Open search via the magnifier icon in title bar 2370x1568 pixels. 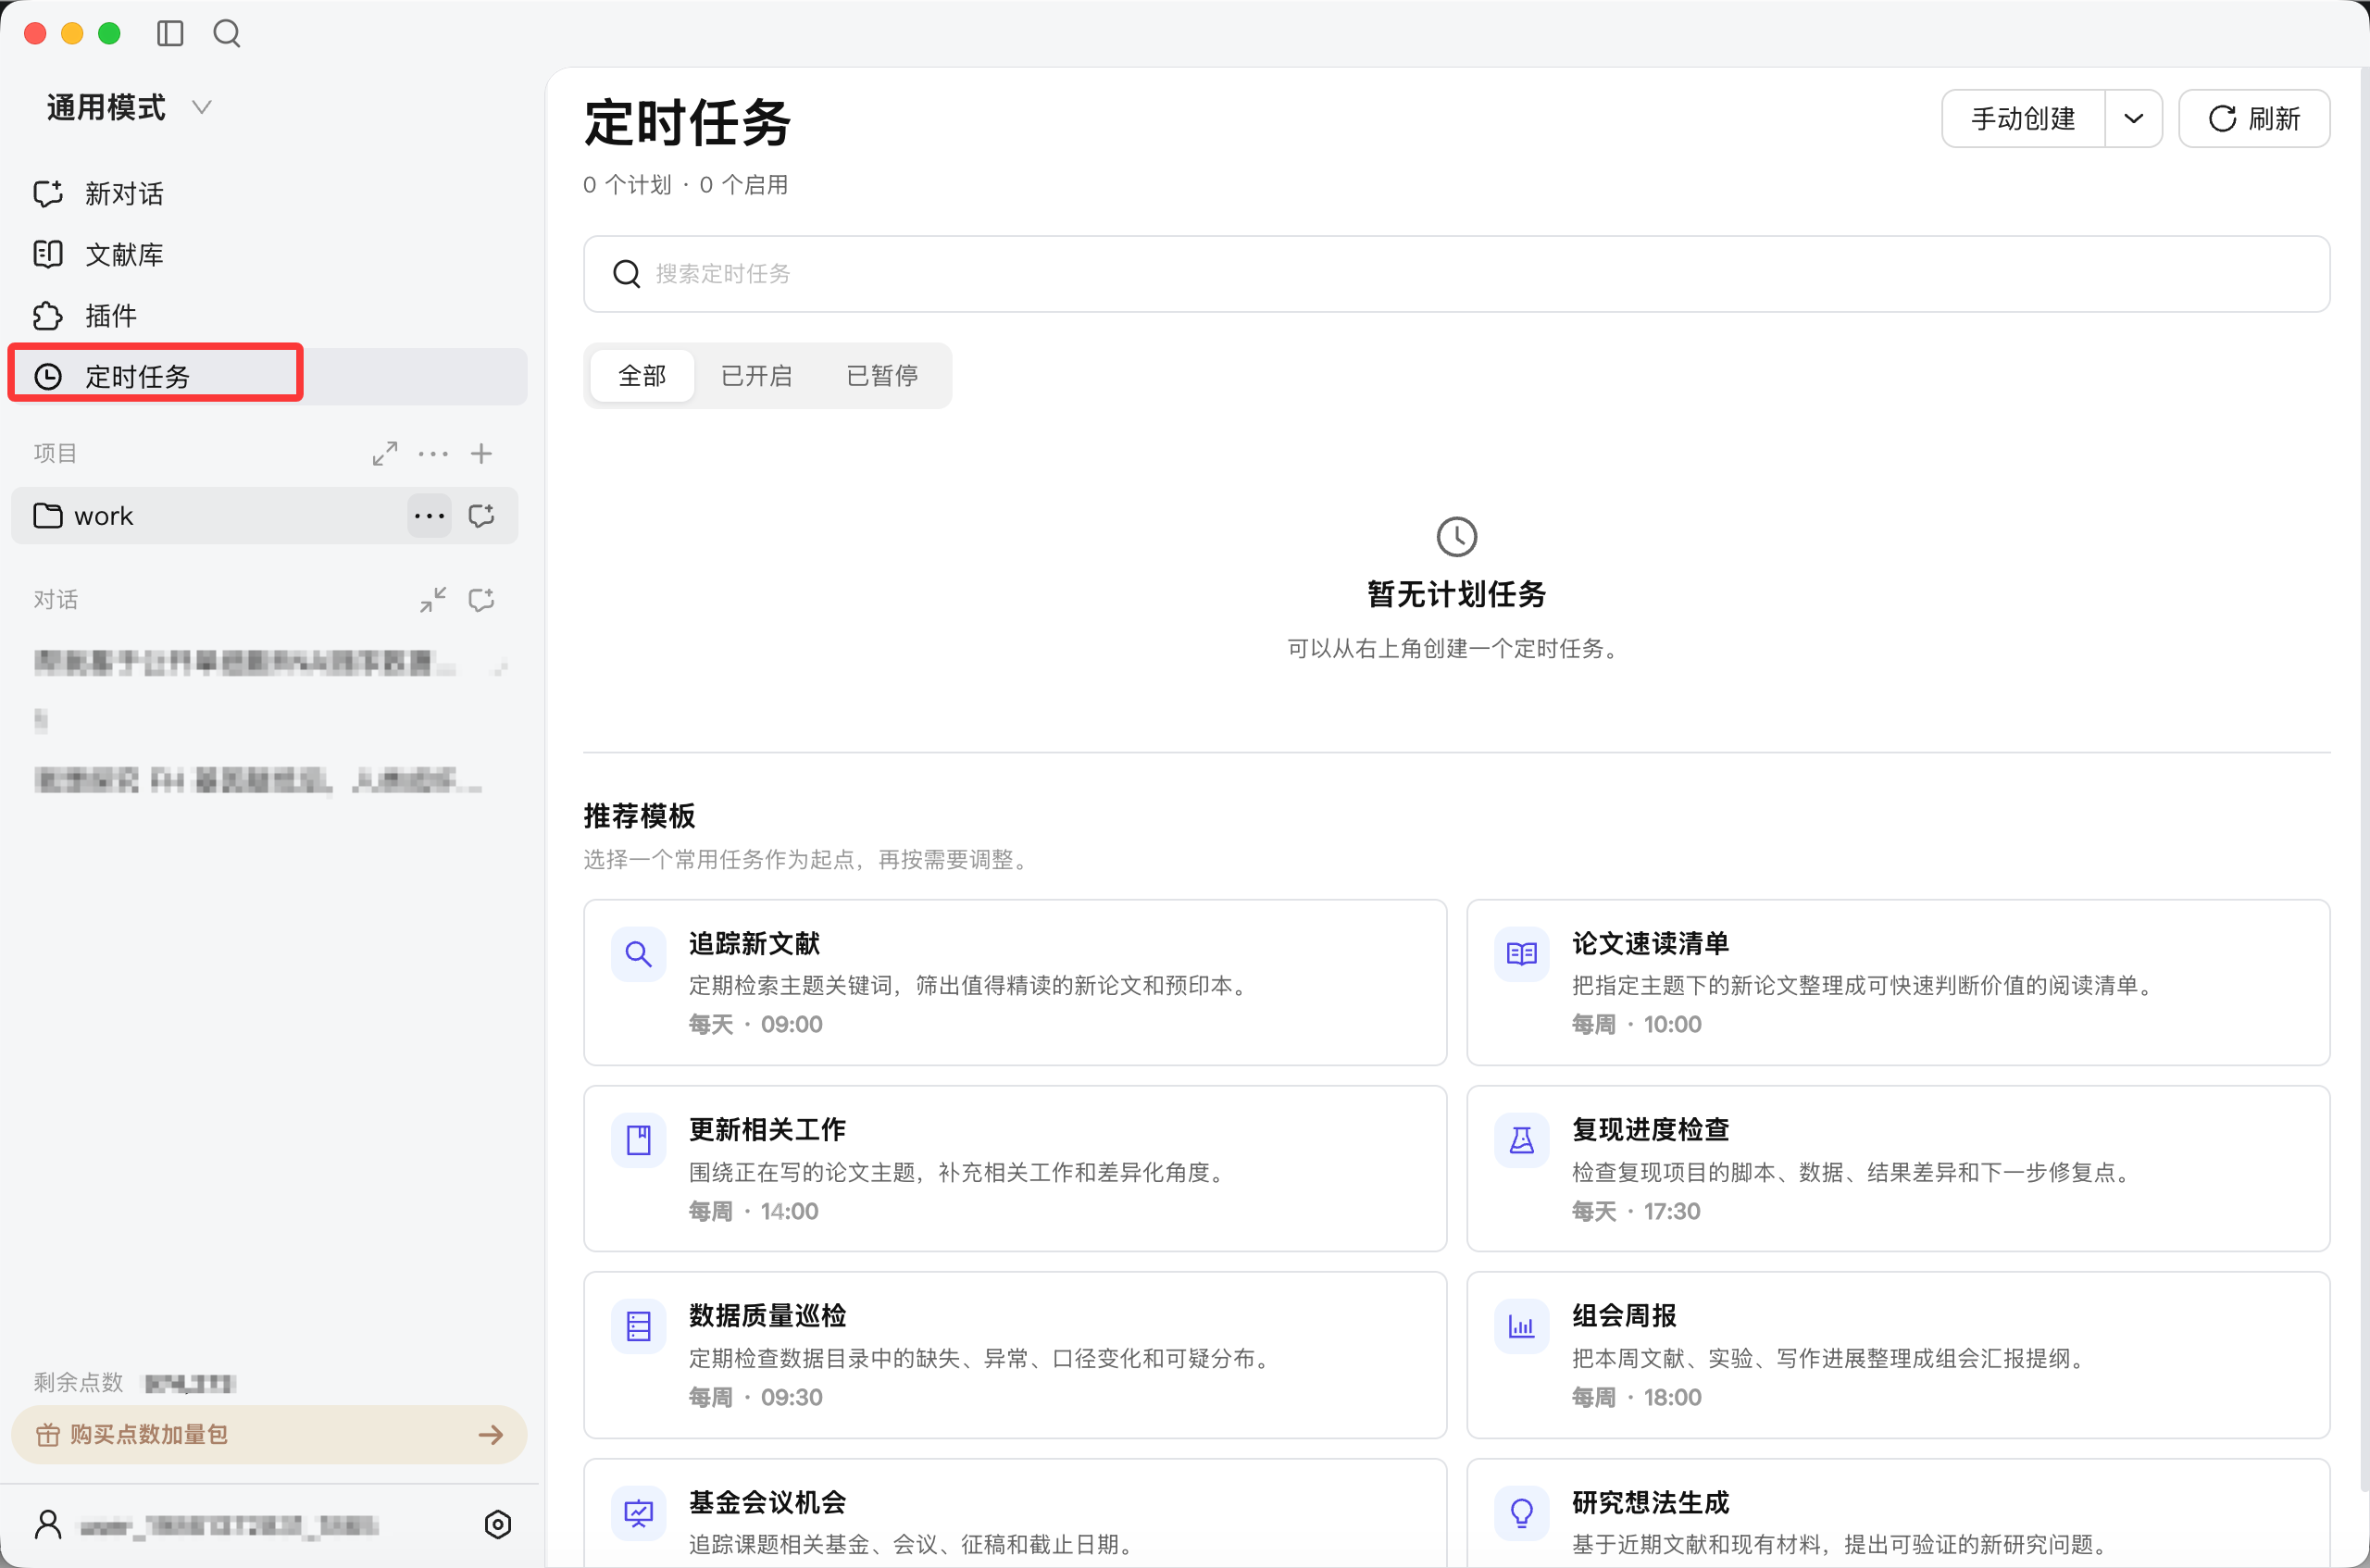pos(227,33)
